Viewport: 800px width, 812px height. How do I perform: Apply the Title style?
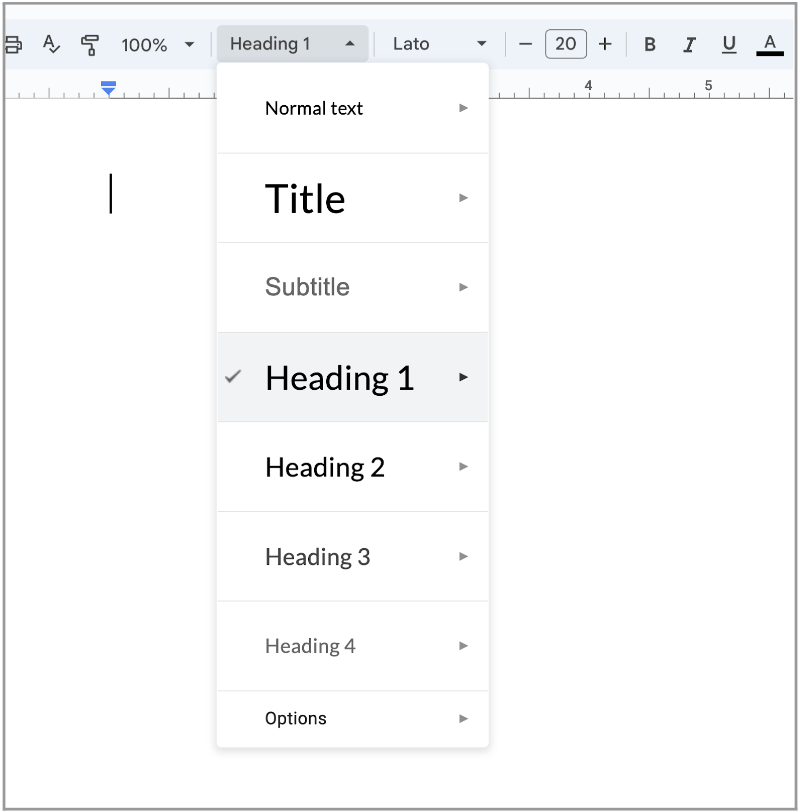click(305, 198)
